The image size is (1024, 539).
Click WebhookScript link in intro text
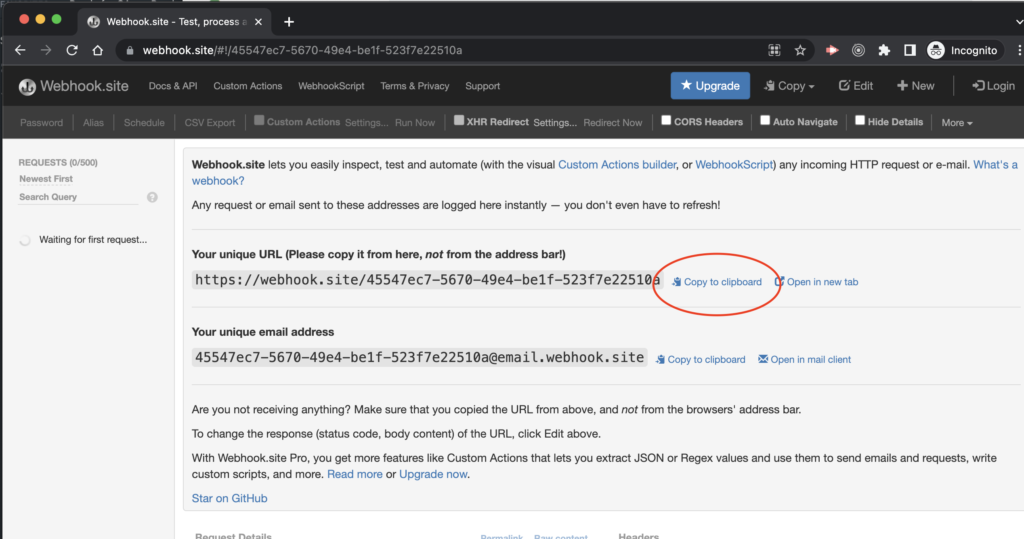click(734, 165)
